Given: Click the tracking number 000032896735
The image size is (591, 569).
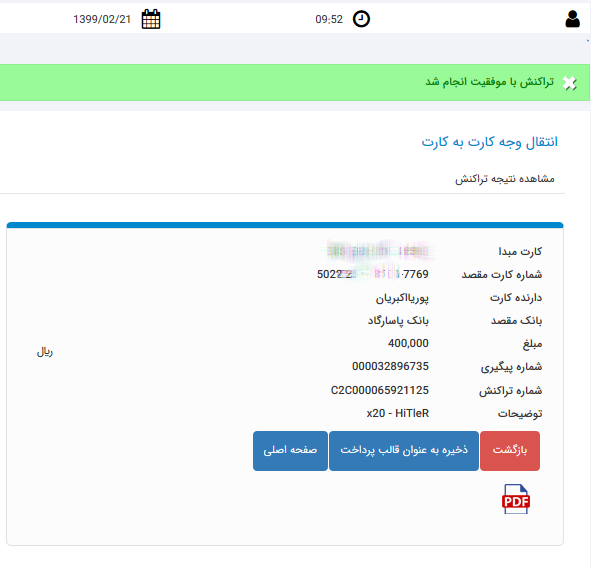Looking at the screenshot, I should point(390,366).
